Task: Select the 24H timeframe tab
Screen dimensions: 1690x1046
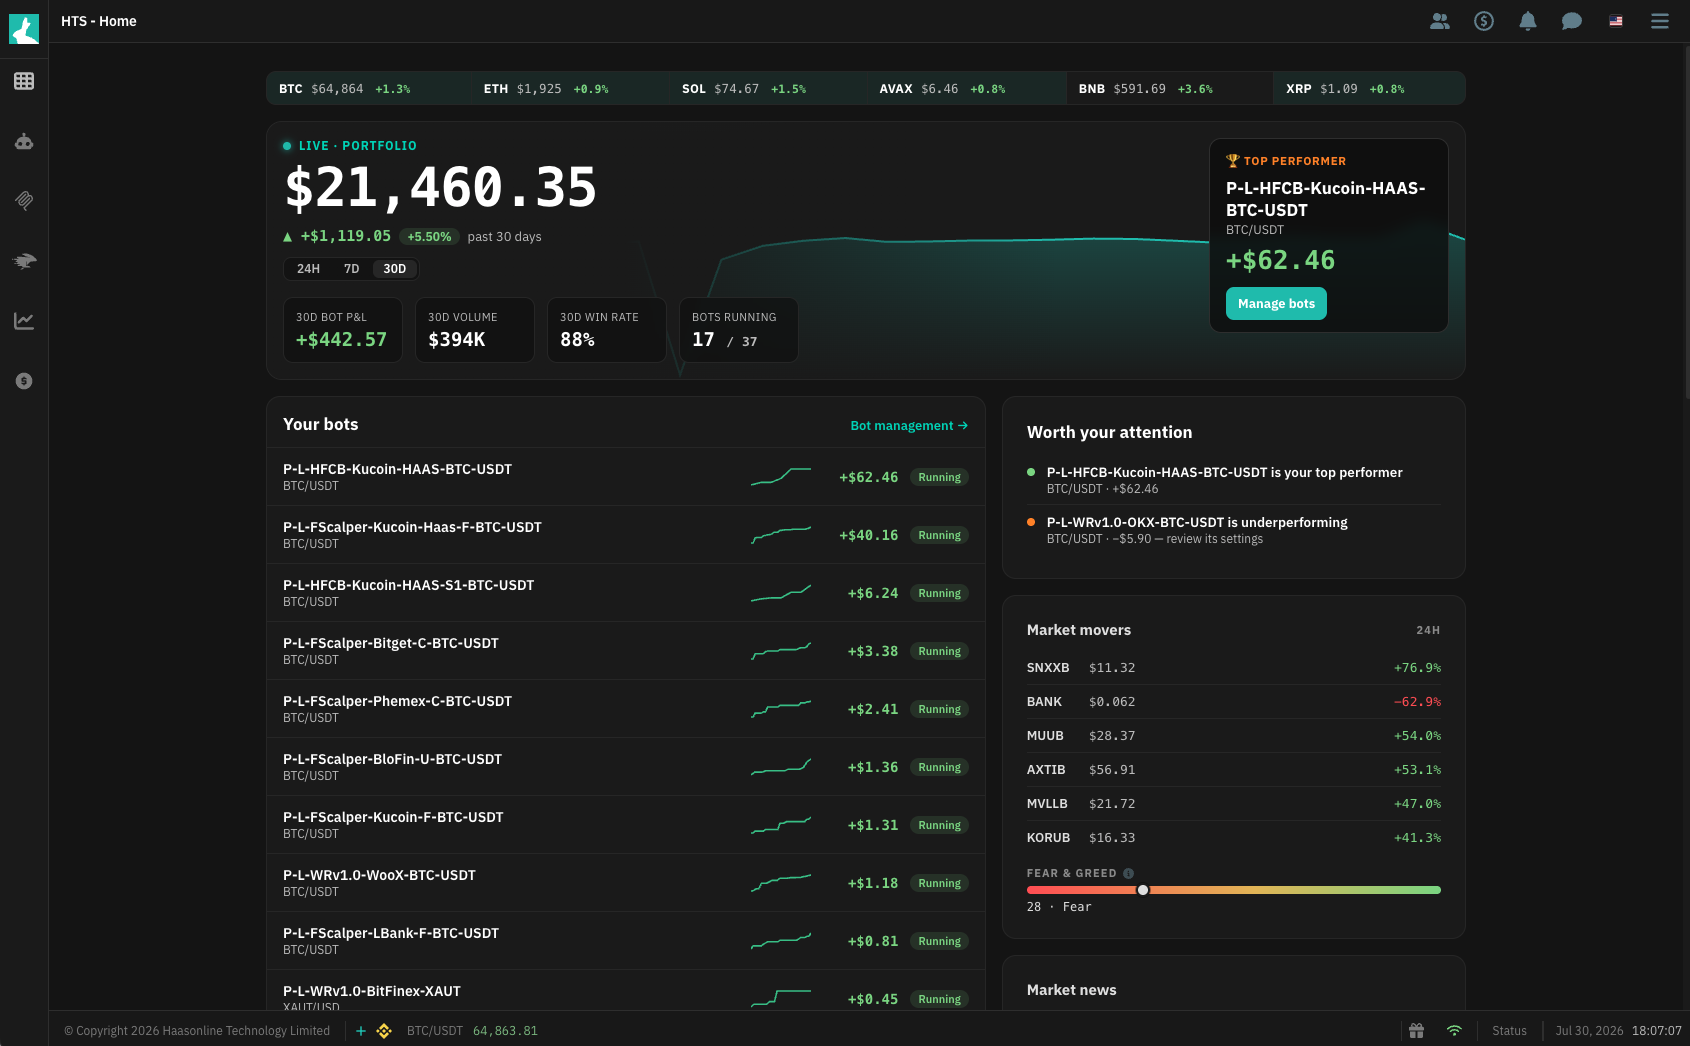Action: tap(308, 269)
